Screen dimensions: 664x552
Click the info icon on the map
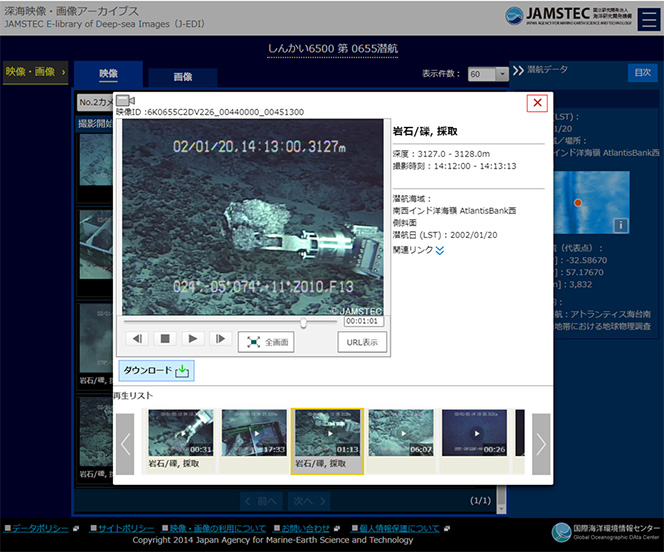620,225
